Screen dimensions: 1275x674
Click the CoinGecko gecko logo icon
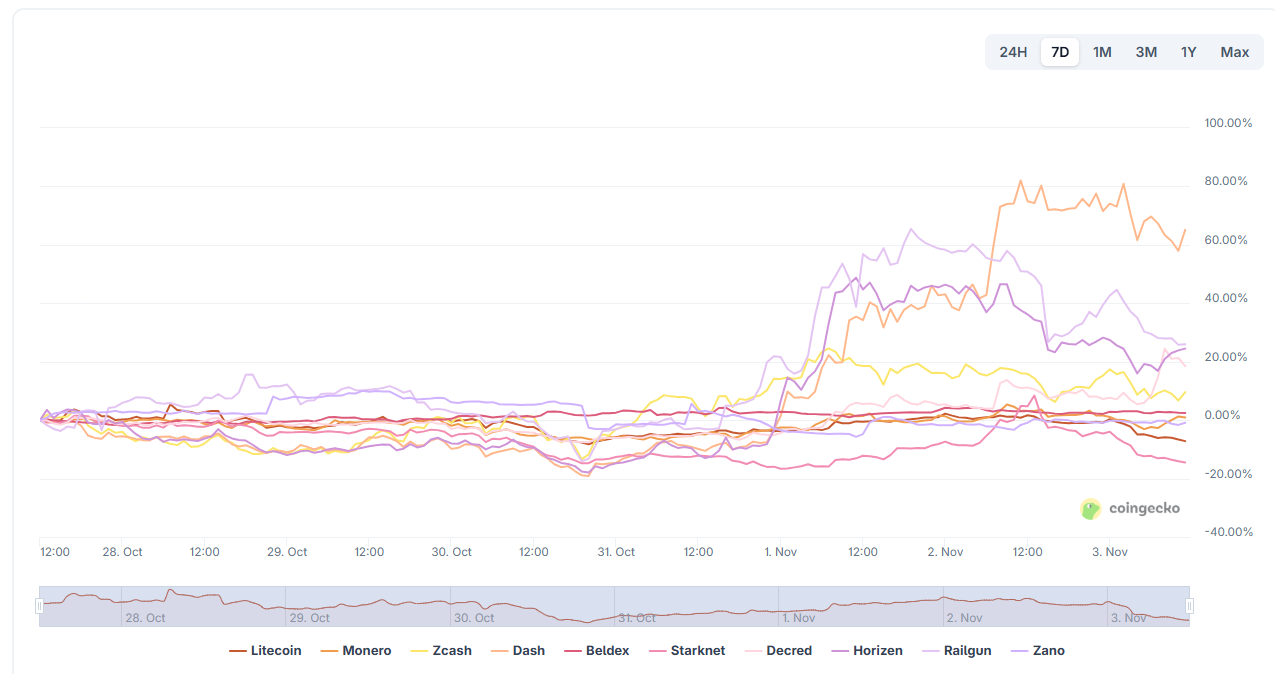coord(1091,508)
